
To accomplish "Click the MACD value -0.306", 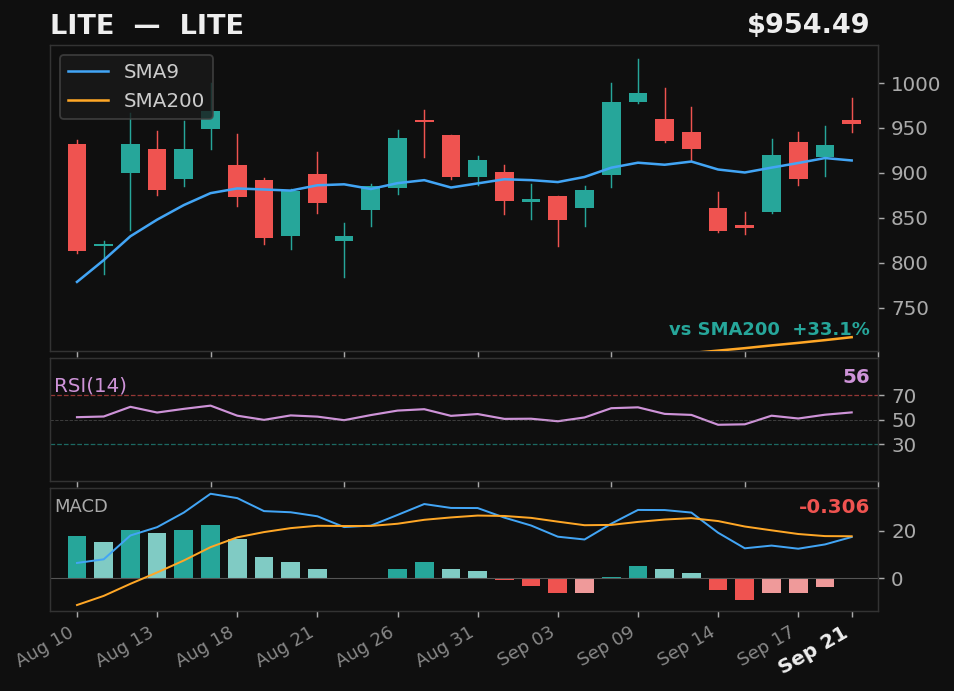I will tap(834, 506).
